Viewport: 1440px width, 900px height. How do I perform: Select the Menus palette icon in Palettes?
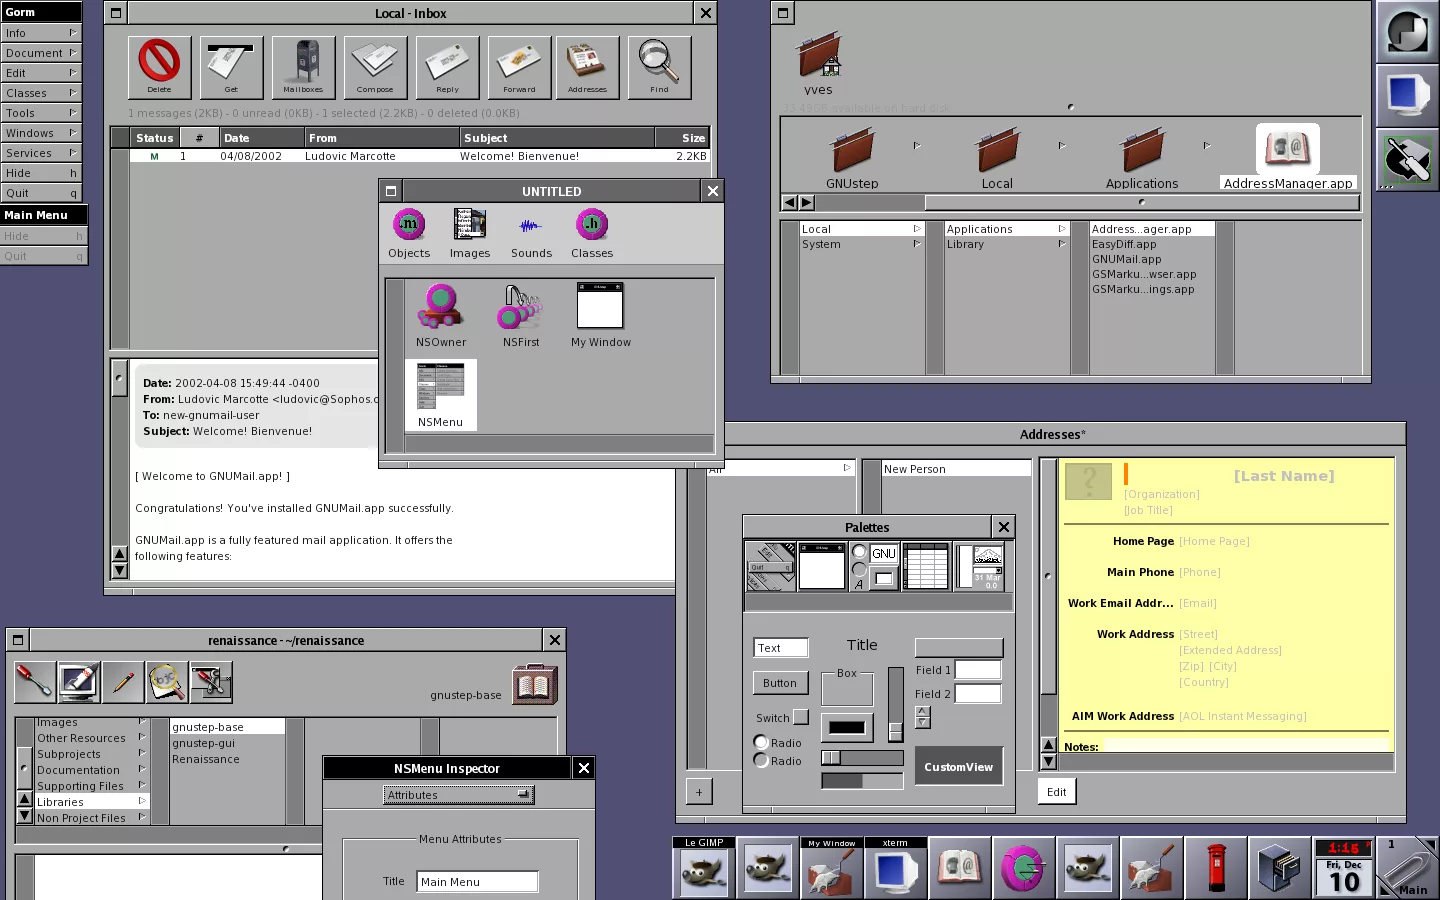(771, 567)
